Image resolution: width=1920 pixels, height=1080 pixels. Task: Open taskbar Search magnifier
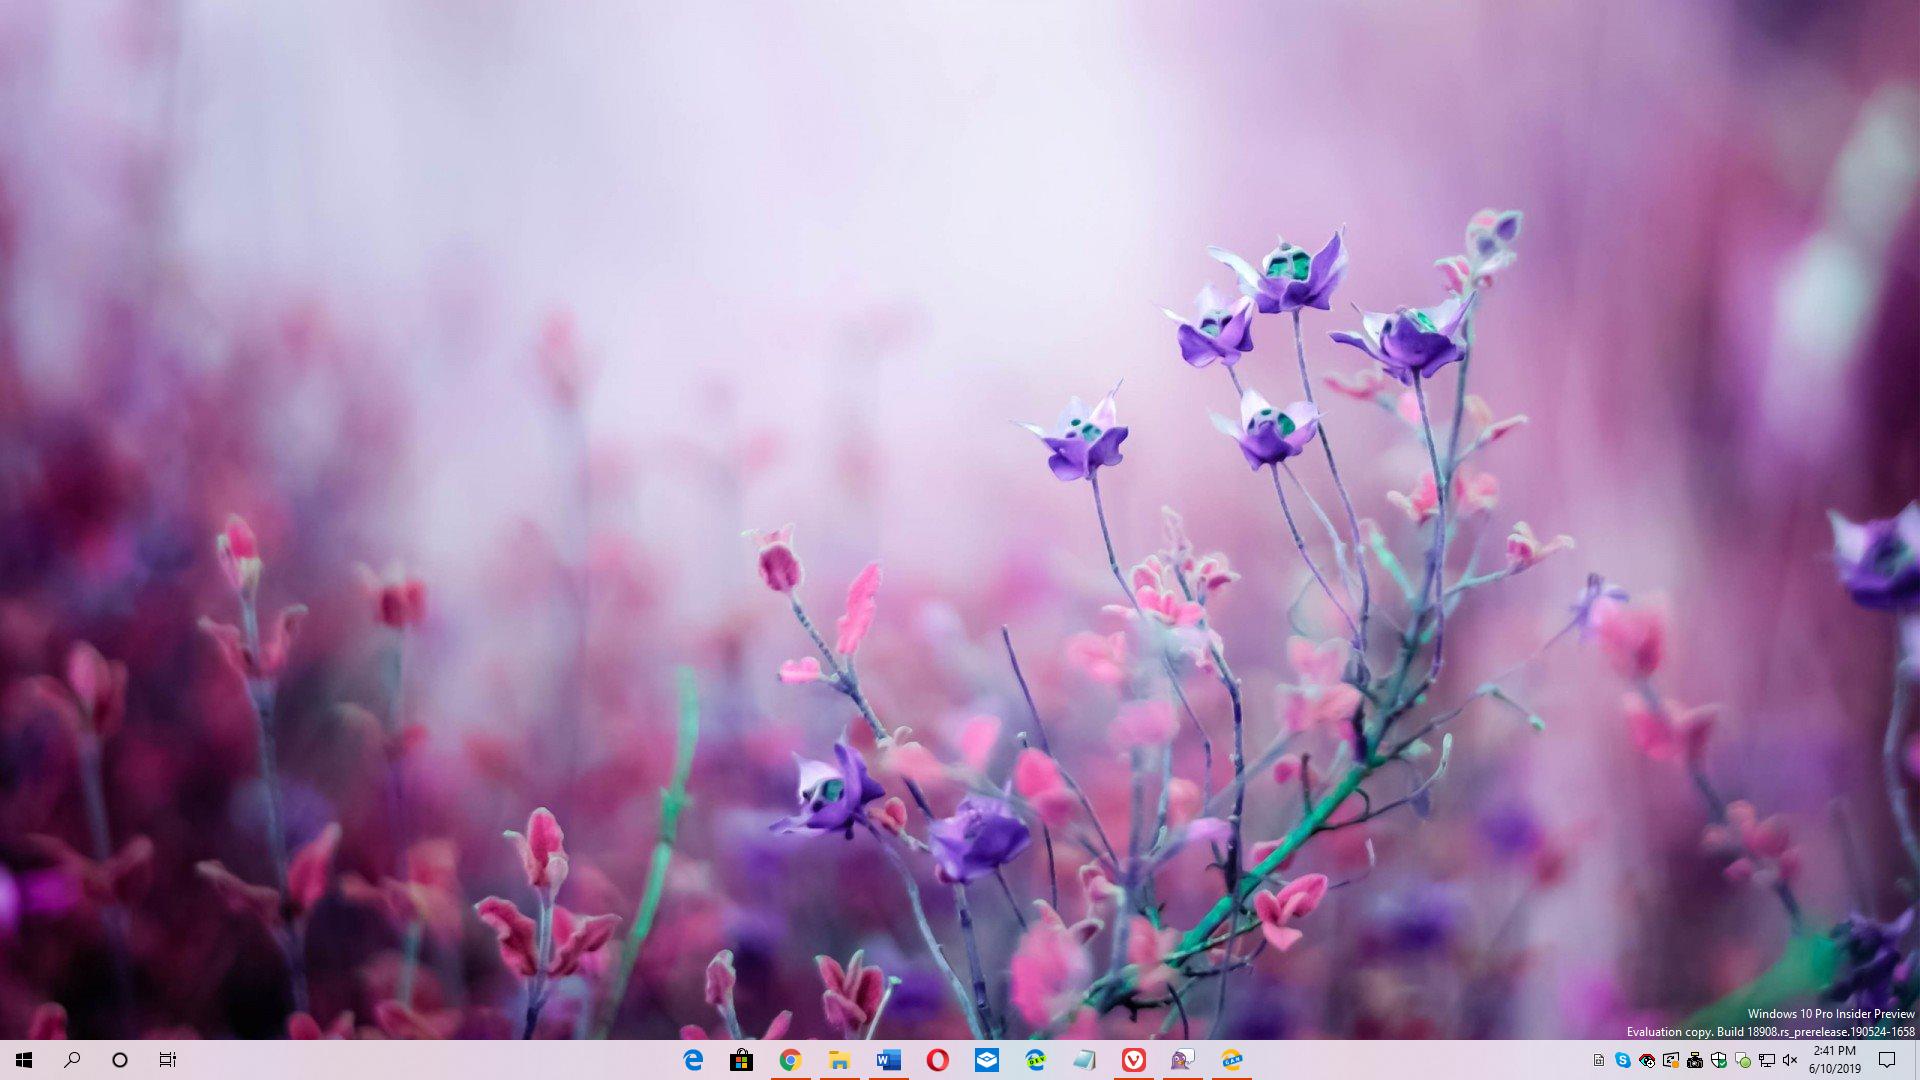pyautogui.click(x=72, y=1060)
